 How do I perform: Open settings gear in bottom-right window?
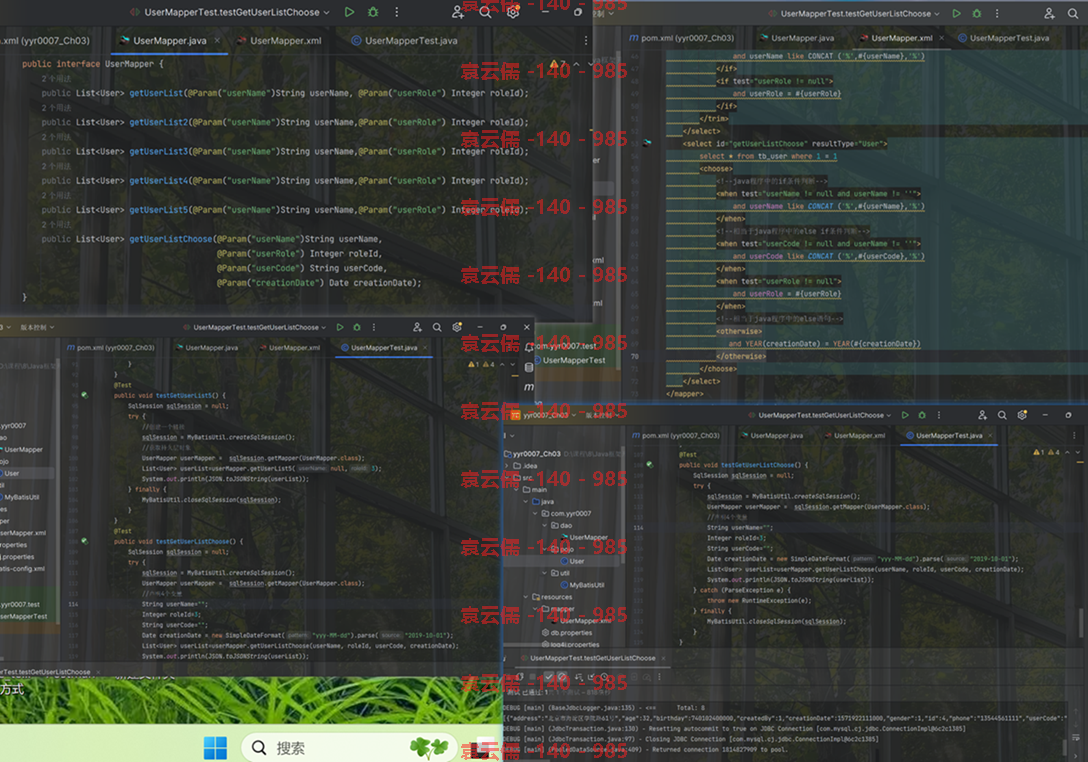coord(1022,415)
